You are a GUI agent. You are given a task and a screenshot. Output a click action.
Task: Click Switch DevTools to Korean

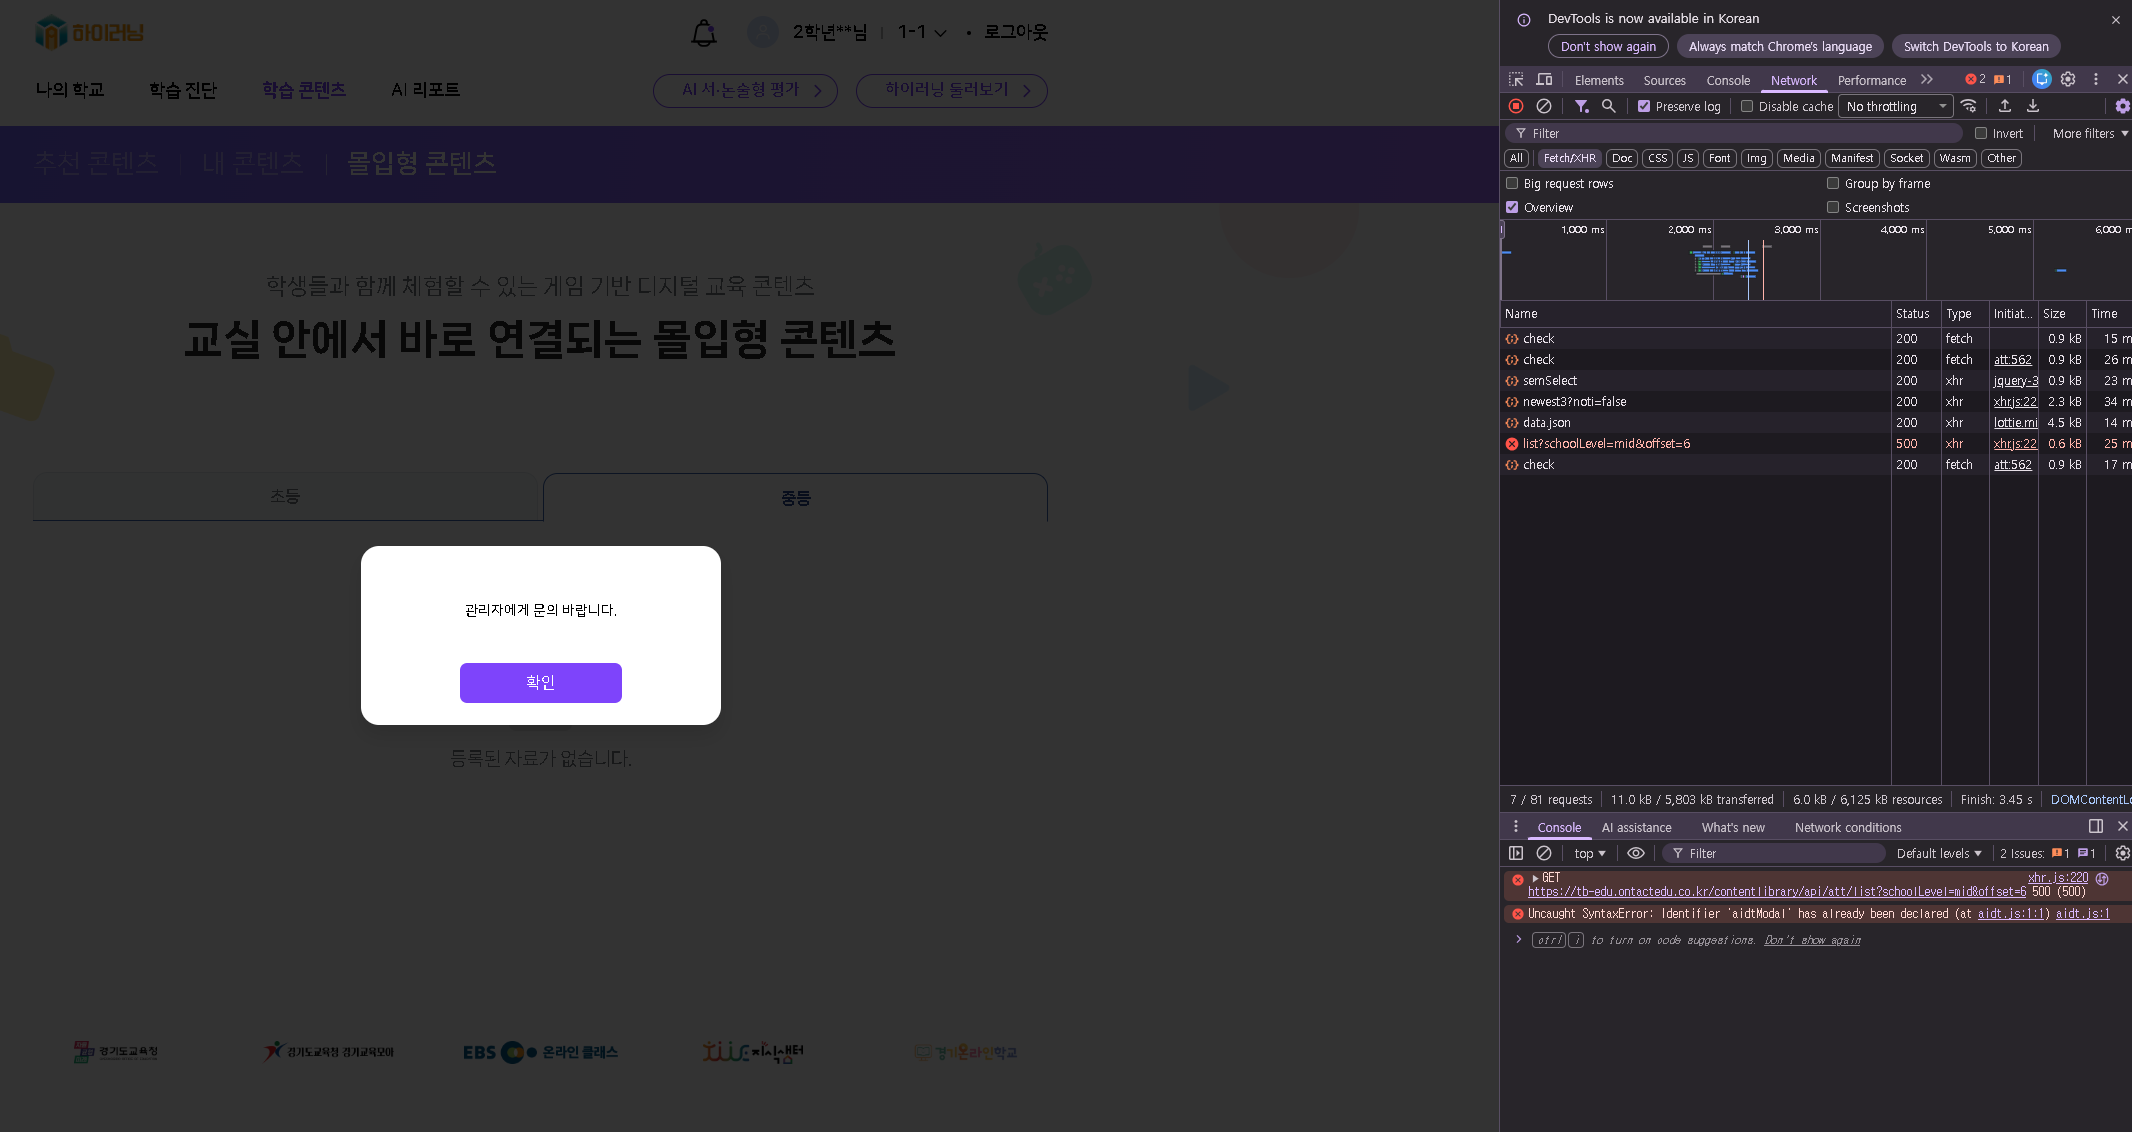[x=1976, y=46]
